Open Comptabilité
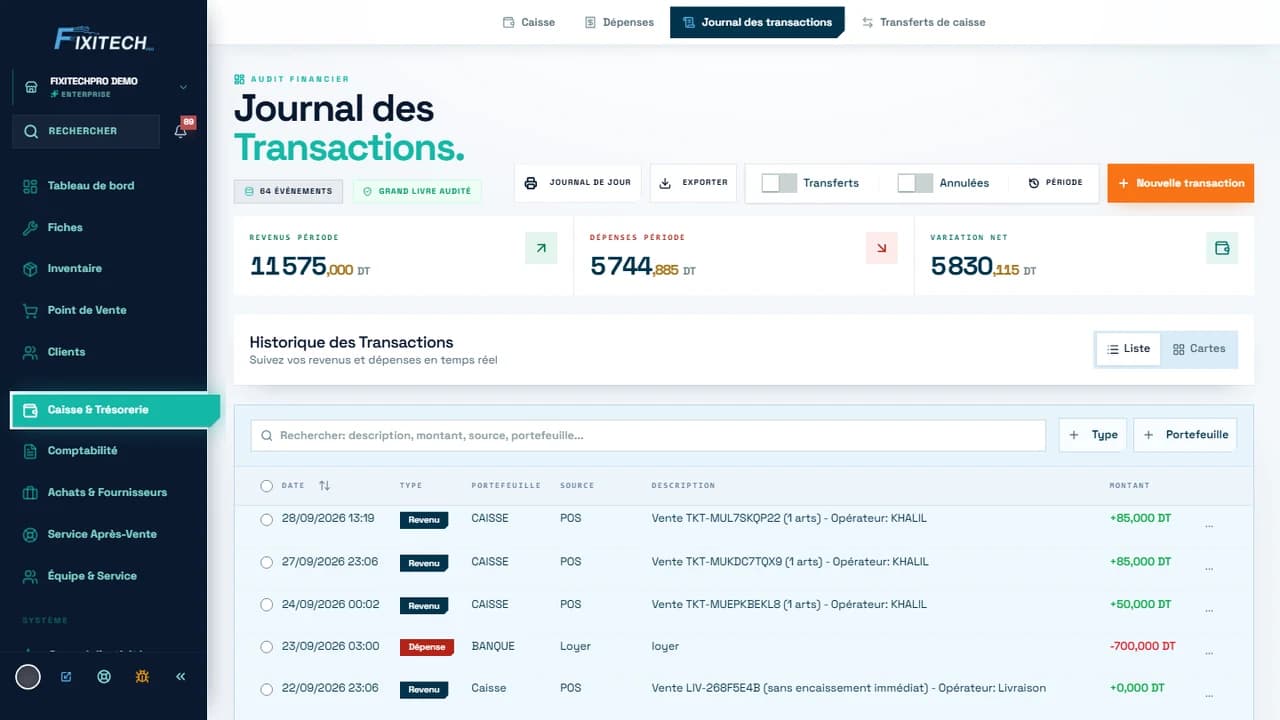Screen dimensions: 1280x720 click(82, 451)
